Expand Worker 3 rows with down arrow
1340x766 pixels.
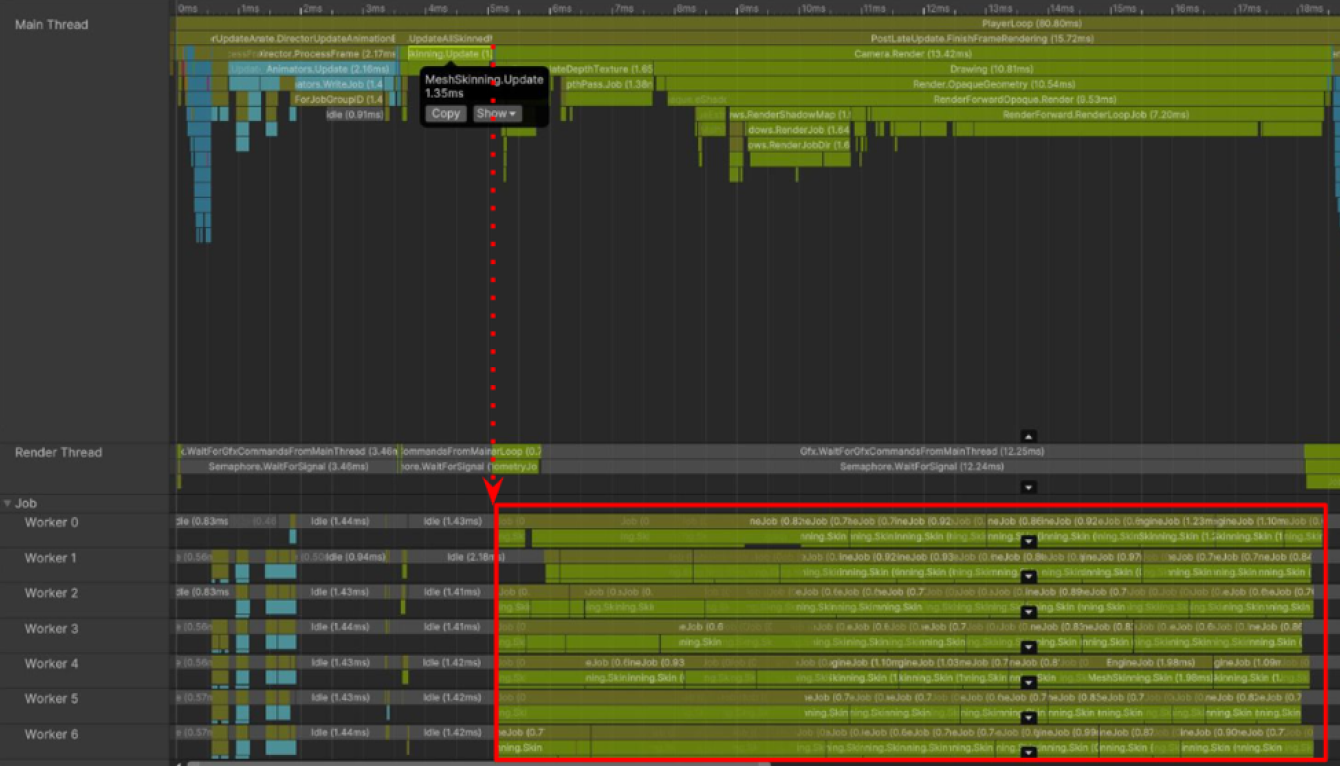pos(1028,647)
